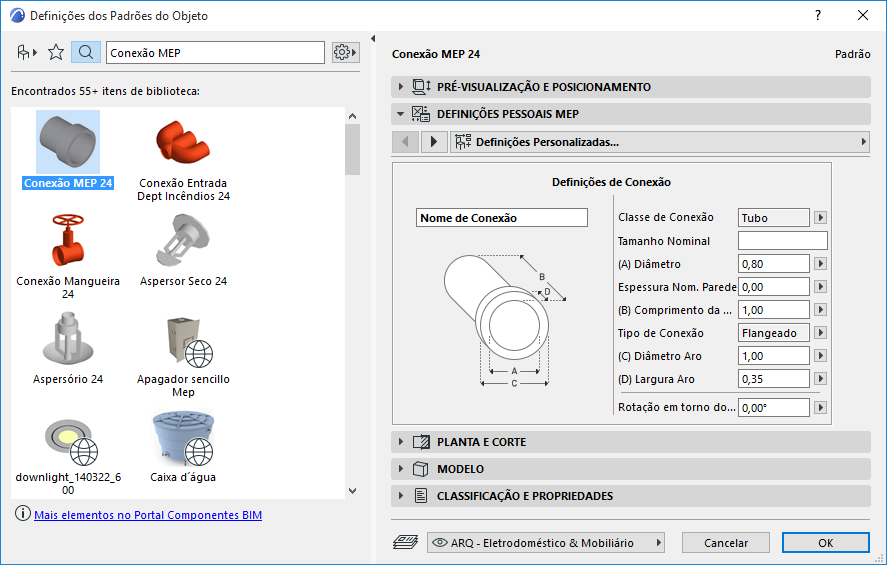Click (C) Diâmetro Aro value field
Image resolution: width=887 pixels, height=565 pixels.
pos(773,356)
